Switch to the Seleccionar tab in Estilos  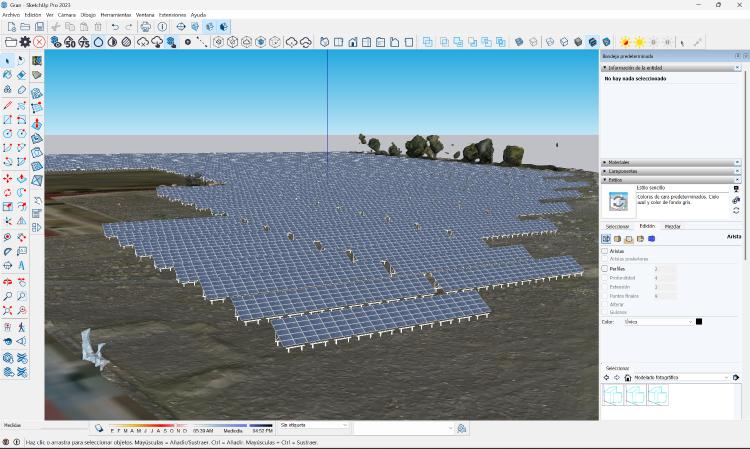pyautogui.click(x=617, y=227)
